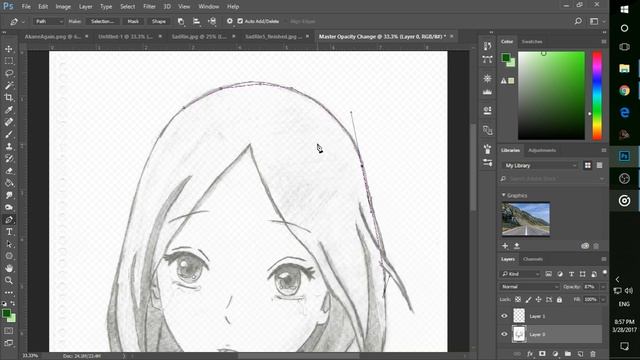Select the Eyedropper tool
The image size is (640, 360).
[9, 110]
